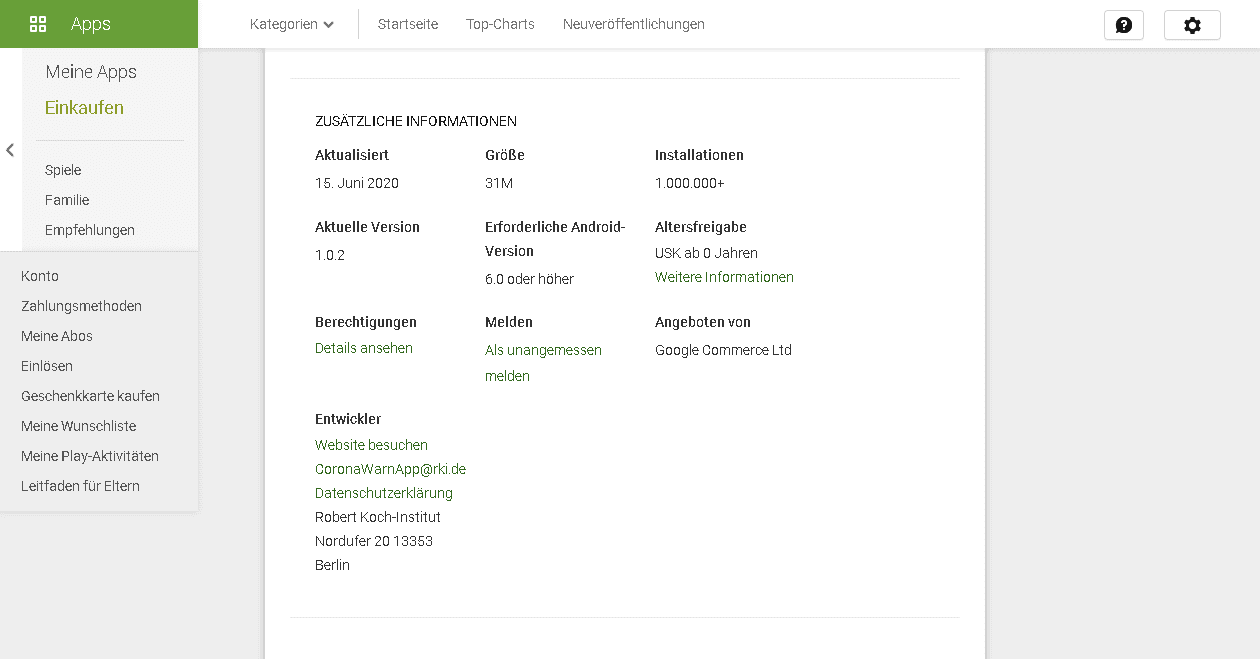1260x659 pixels.
Task: Click 'ZUSÄTZLICHE INFORMATIONEN' heading
Action: pyautogui.click(x=416, y=121)
